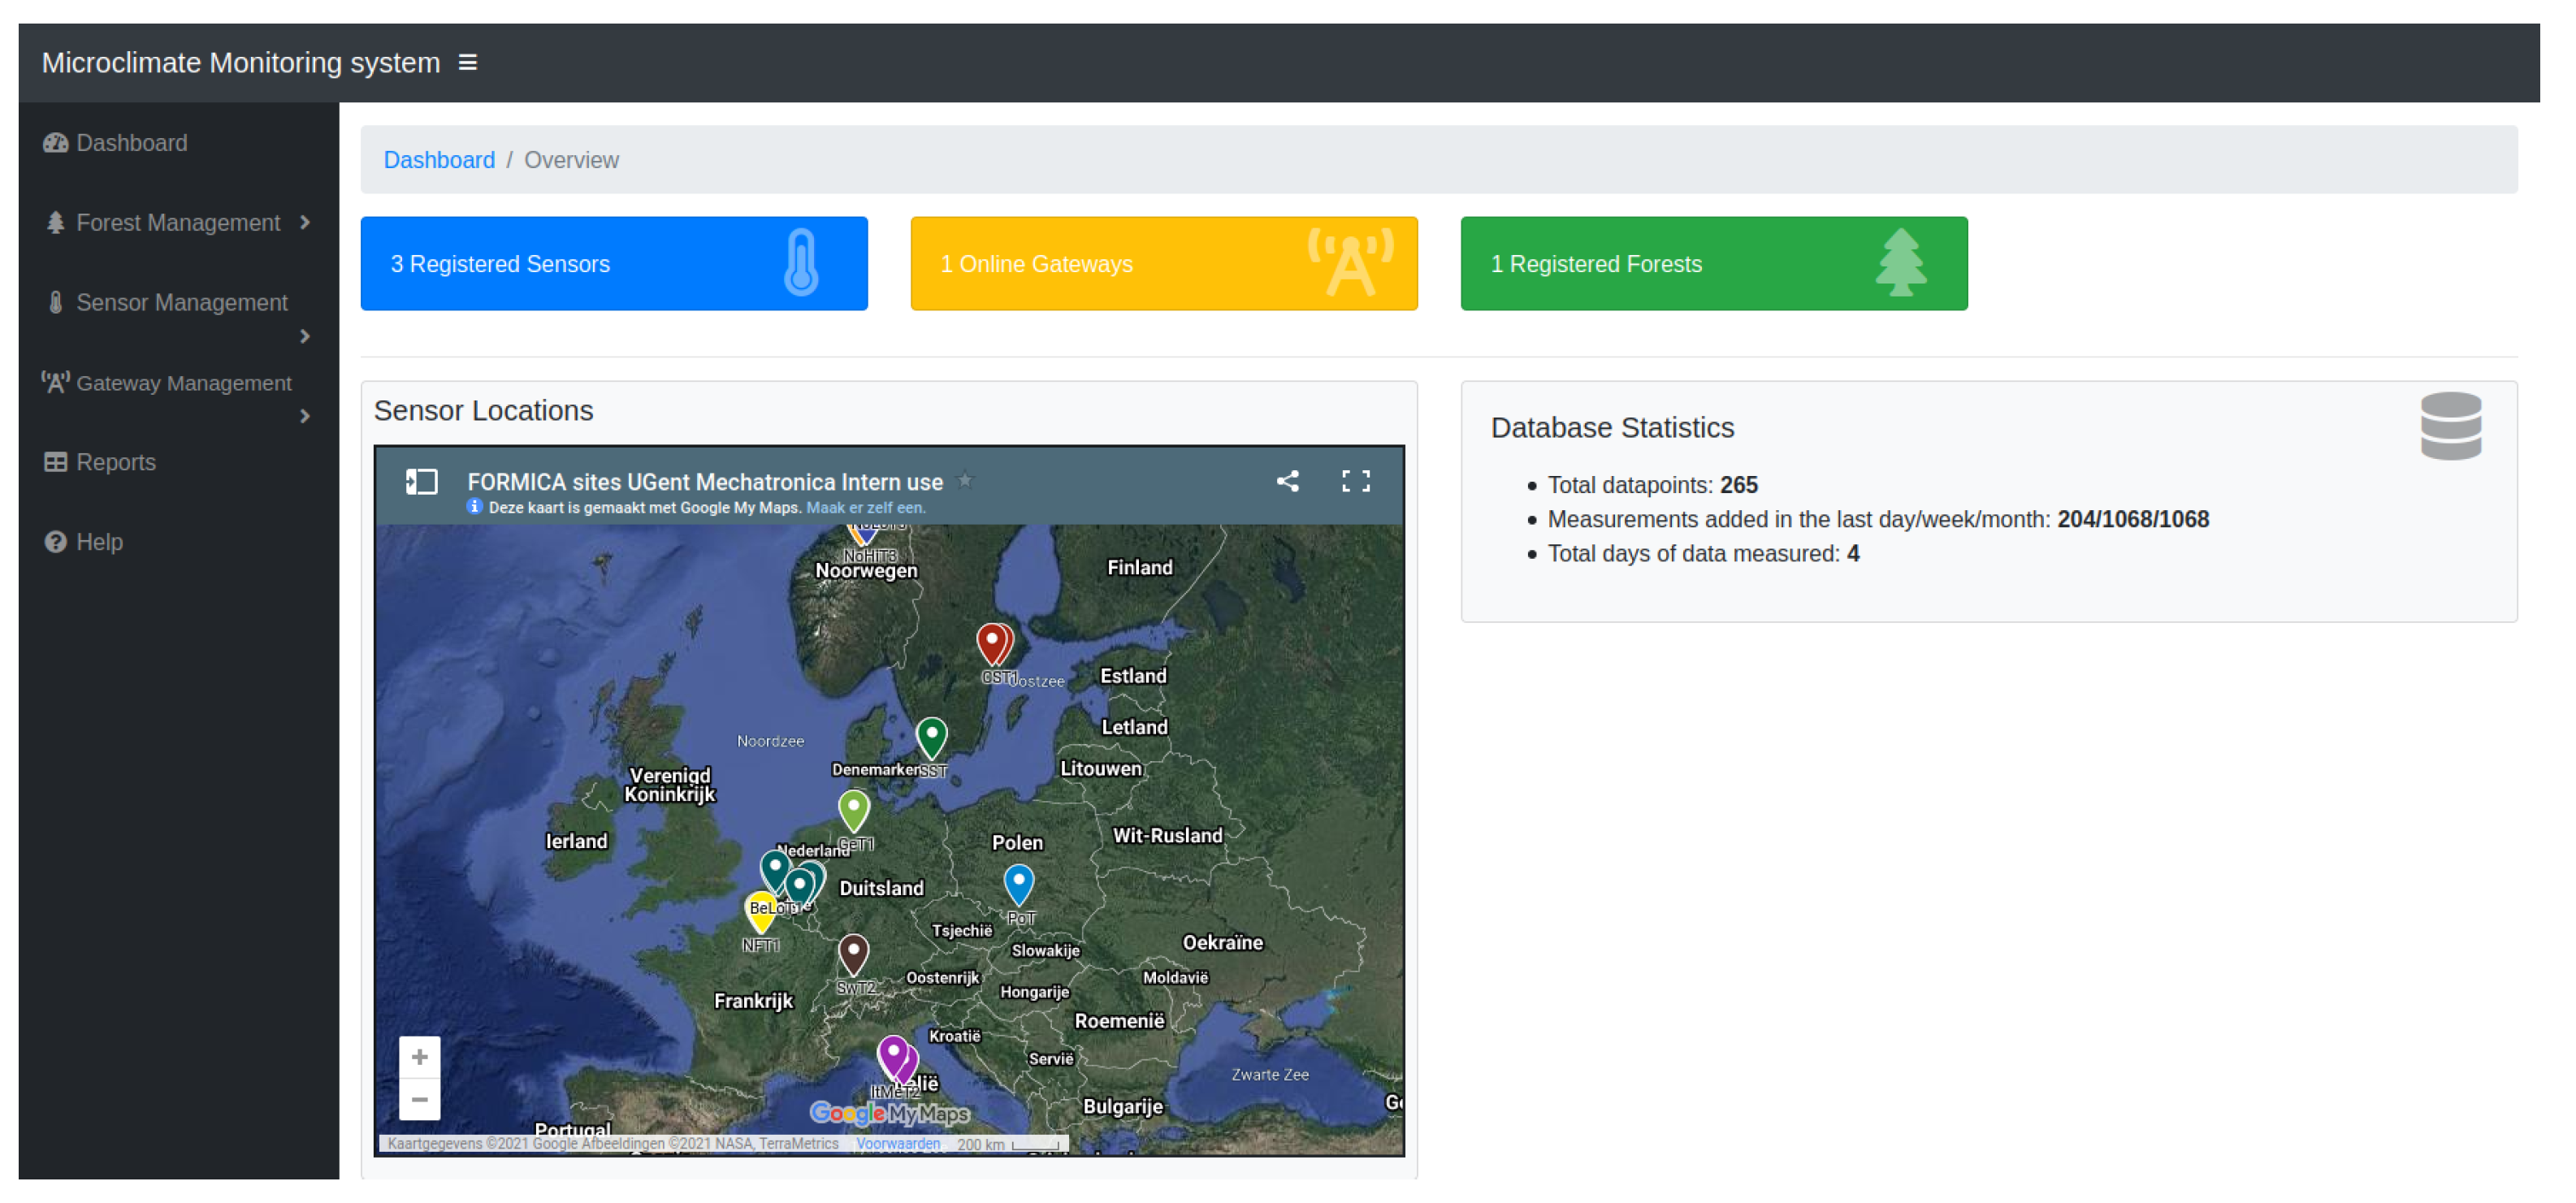Click the 'Maak er zelf een' link
The height and width of the screenshot is (1203, 2576).
[x=865, y=508]
